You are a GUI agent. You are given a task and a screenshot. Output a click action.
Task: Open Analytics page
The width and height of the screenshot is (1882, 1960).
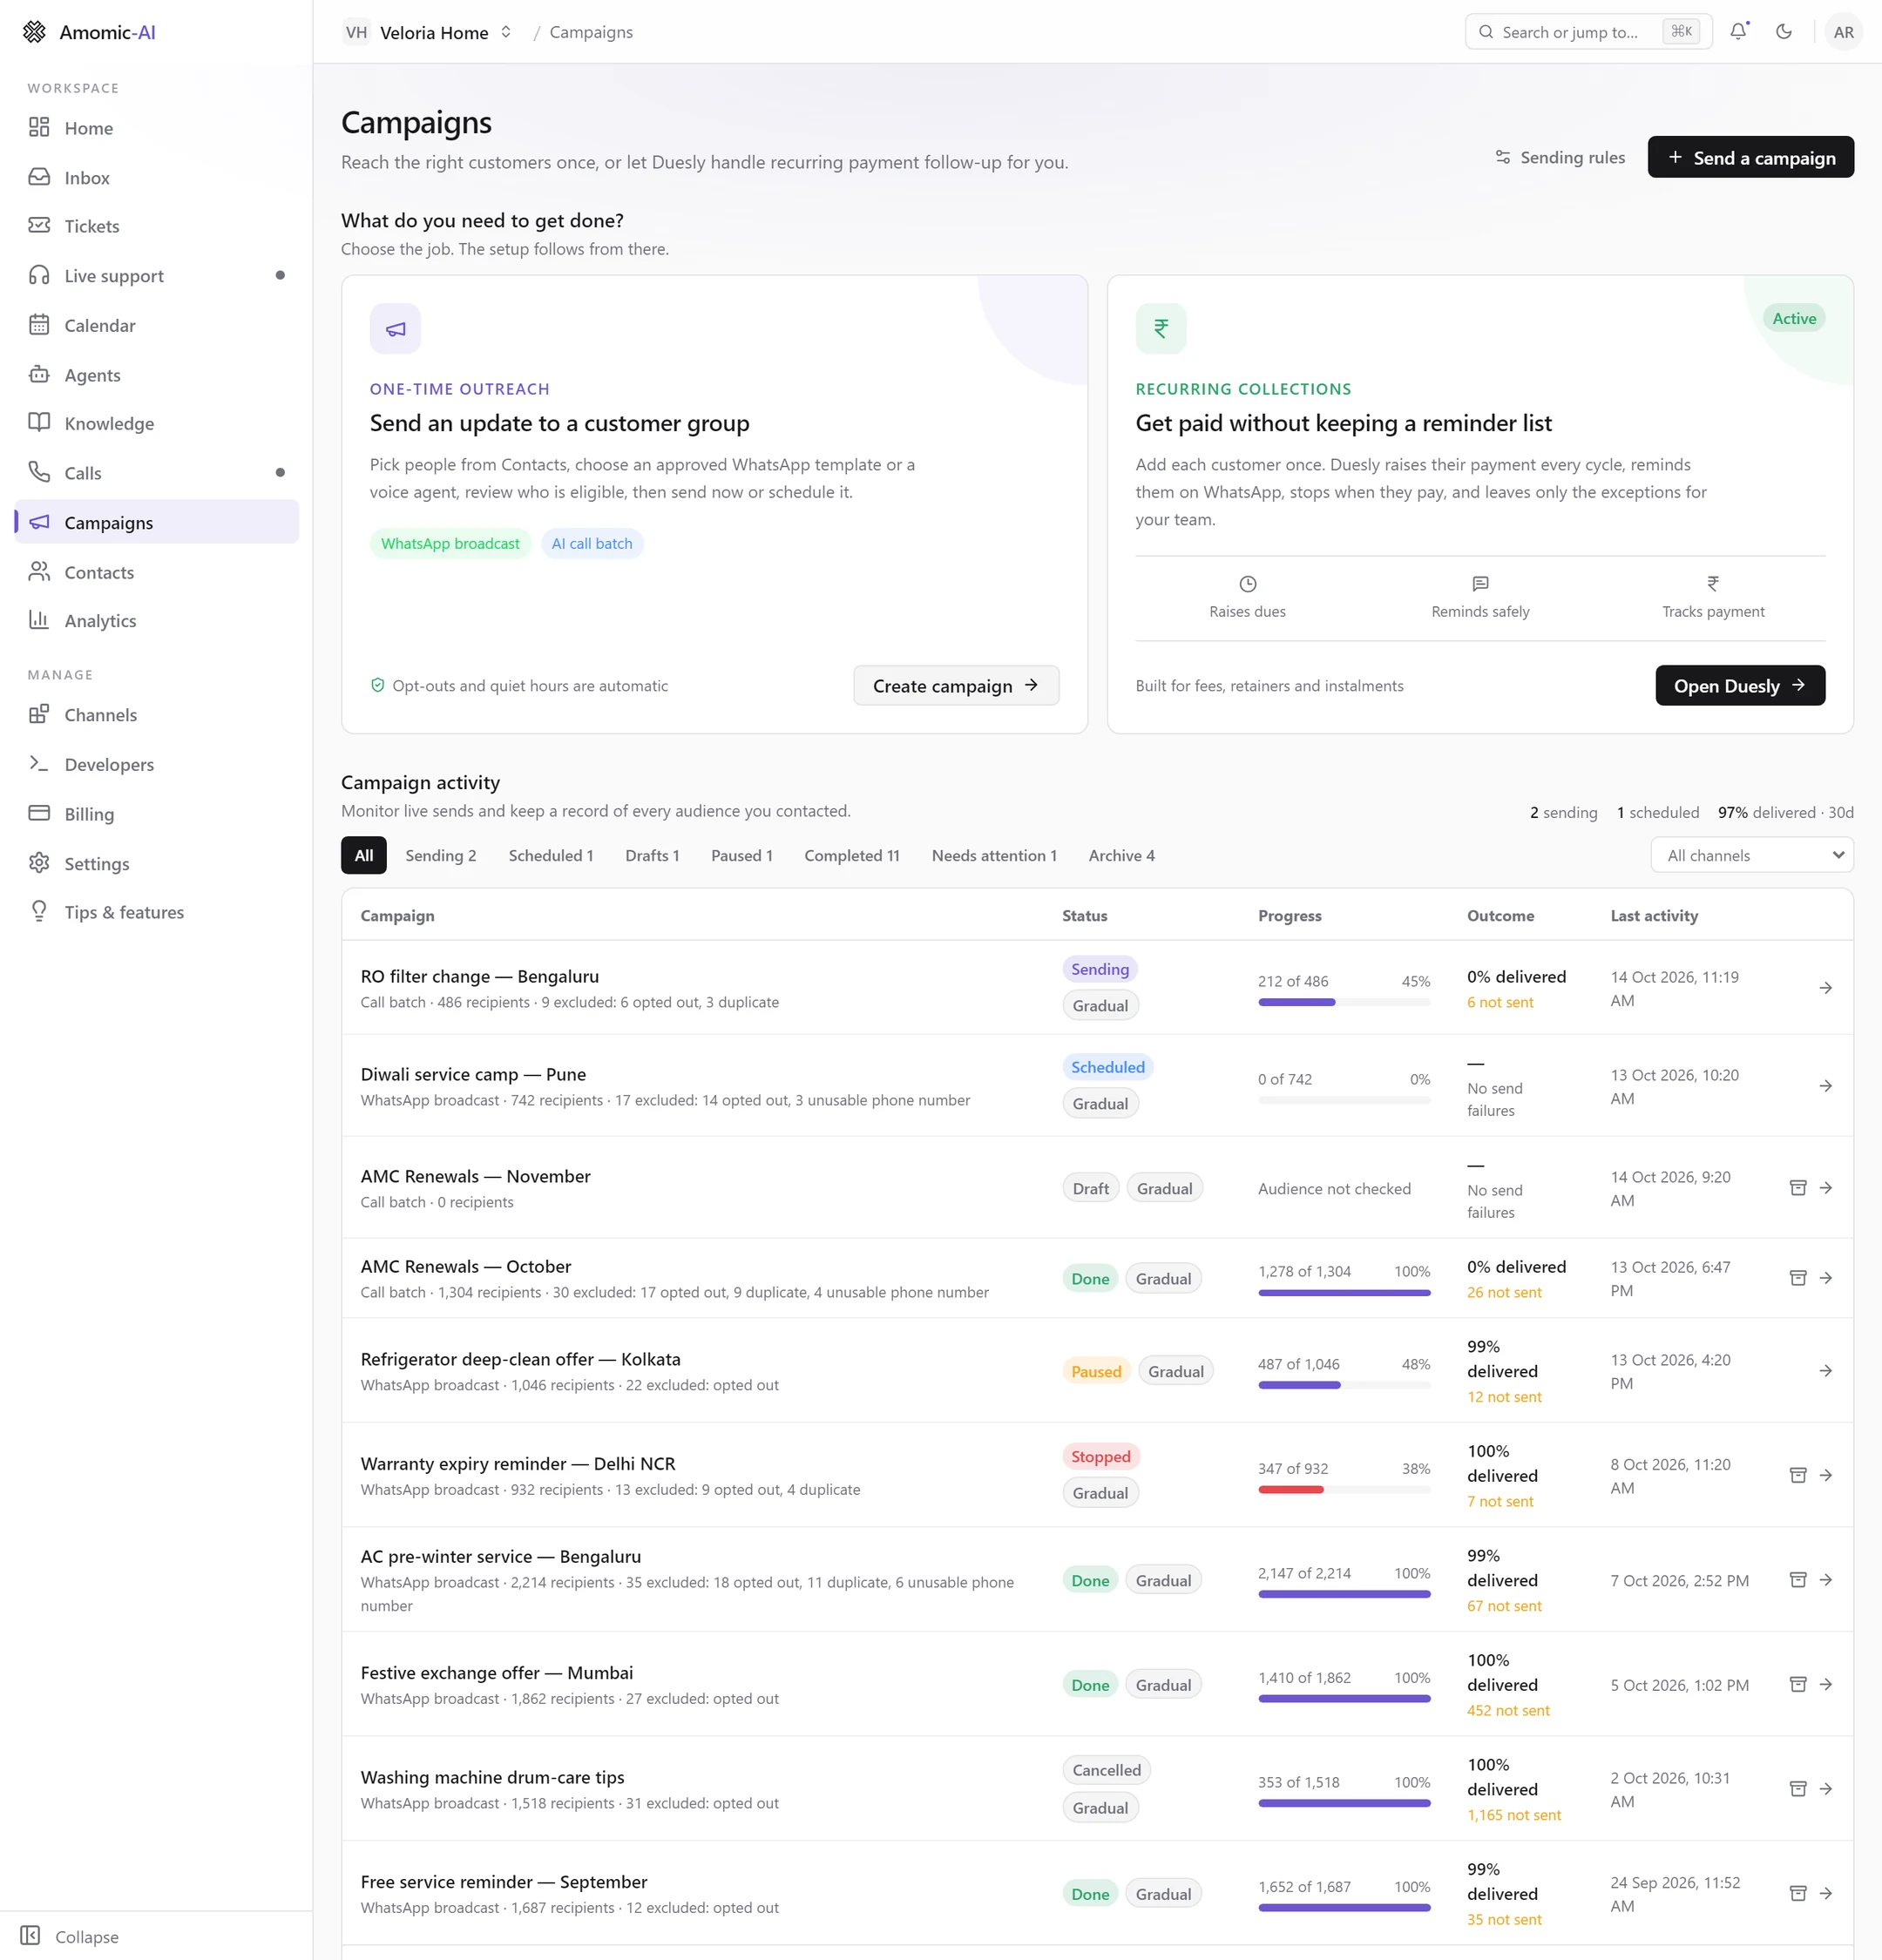pos(156,620)
